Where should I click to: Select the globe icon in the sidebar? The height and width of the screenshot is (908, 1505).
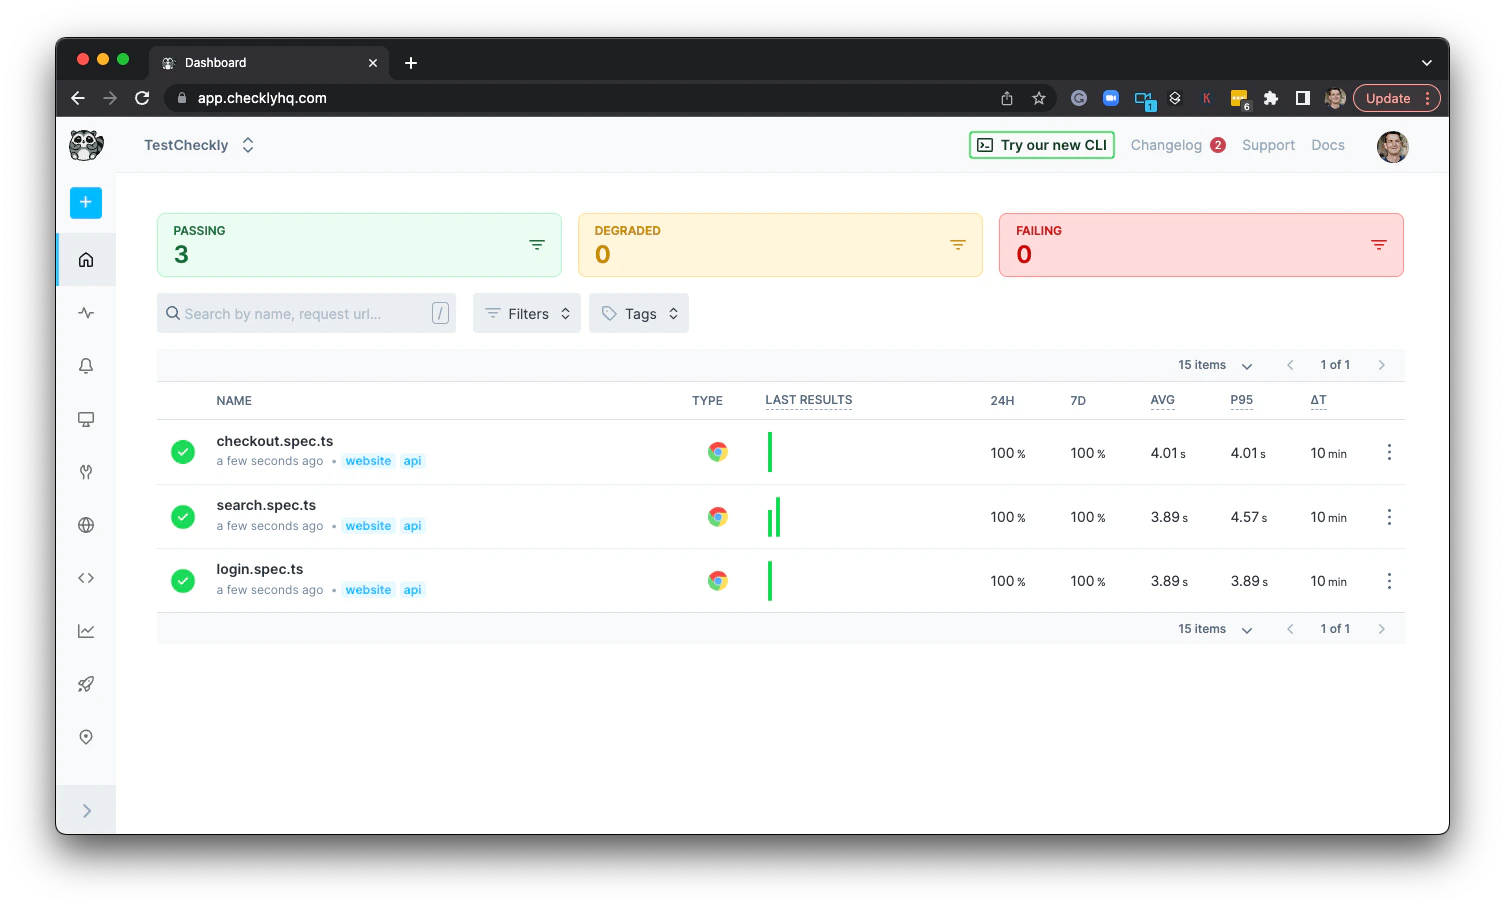(x=85, y=524)
